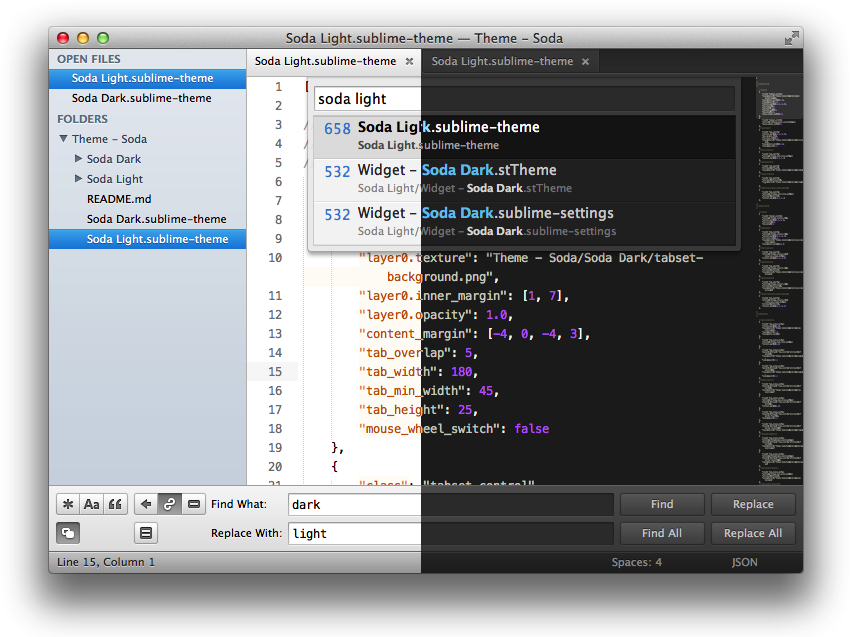Choose Widget - Soda Dark.stTheme result
The image size is (850, 637).
(524, 179)
